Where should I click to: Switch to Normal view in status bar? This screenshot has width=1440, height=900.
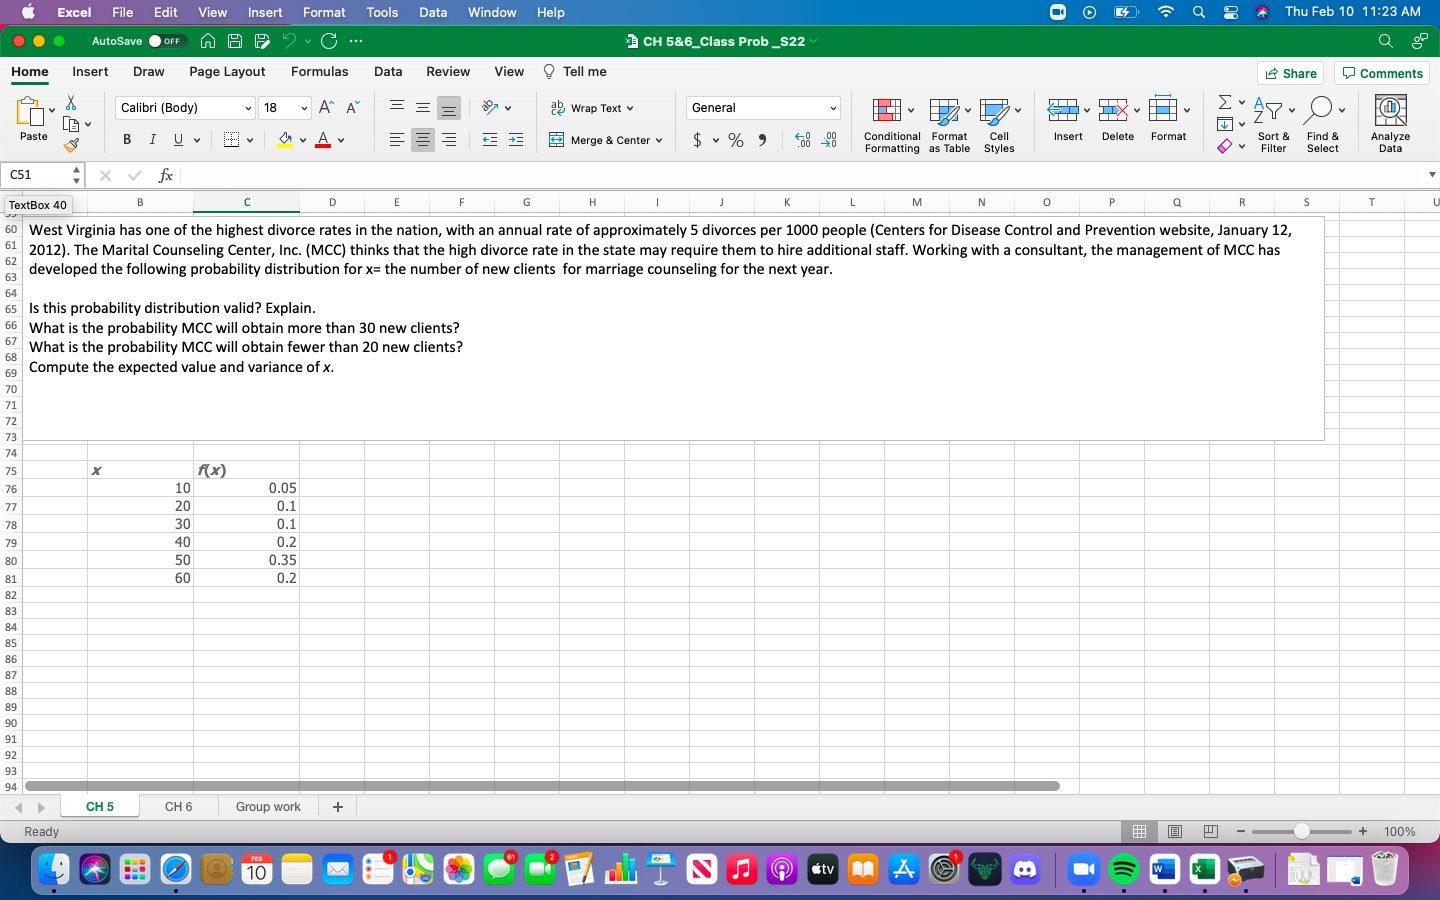click(1139, 831)
